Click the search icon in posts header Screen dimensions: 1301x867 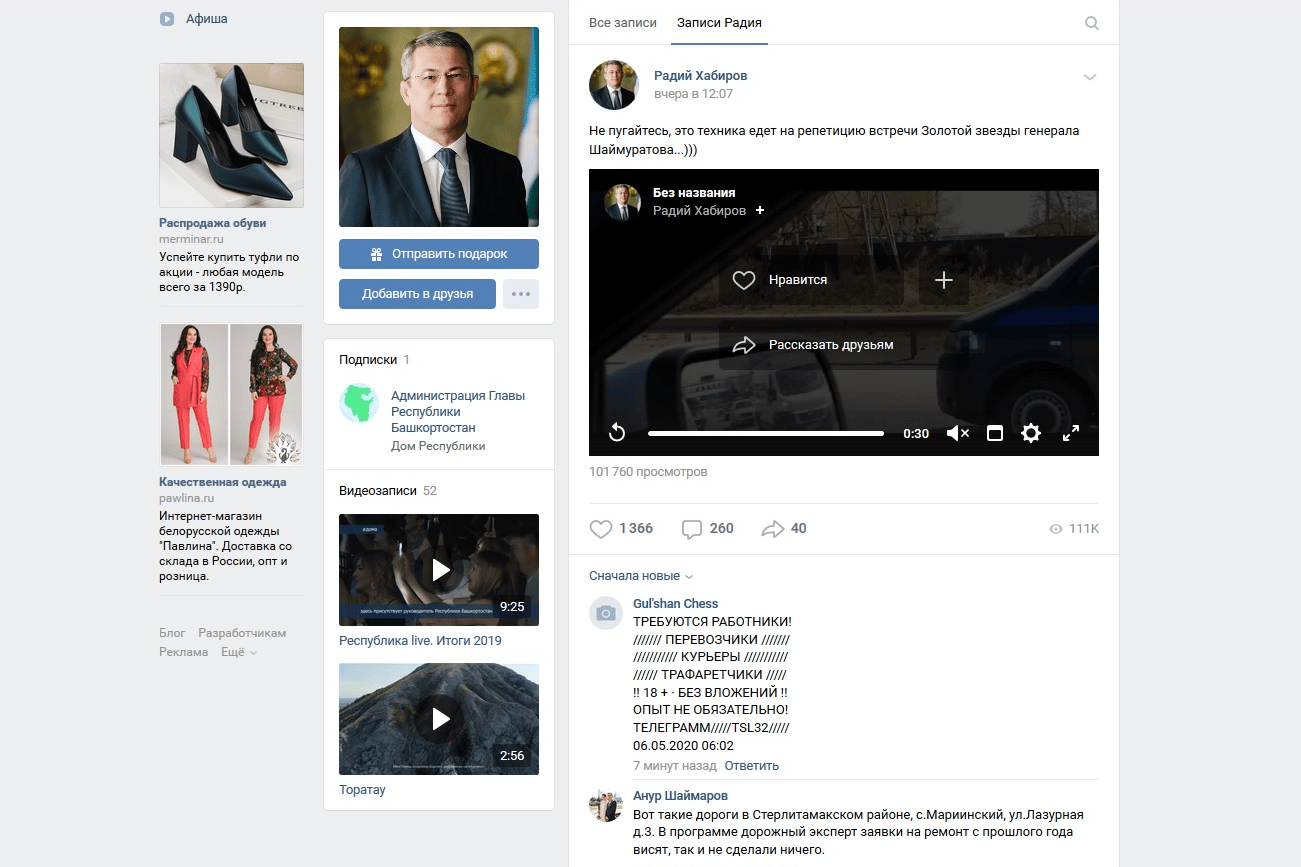click(1091, 23)
